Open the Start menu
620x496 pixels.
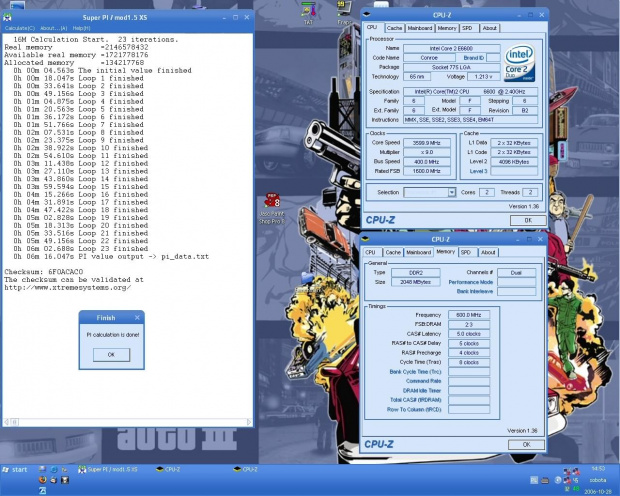click(15, 469)
